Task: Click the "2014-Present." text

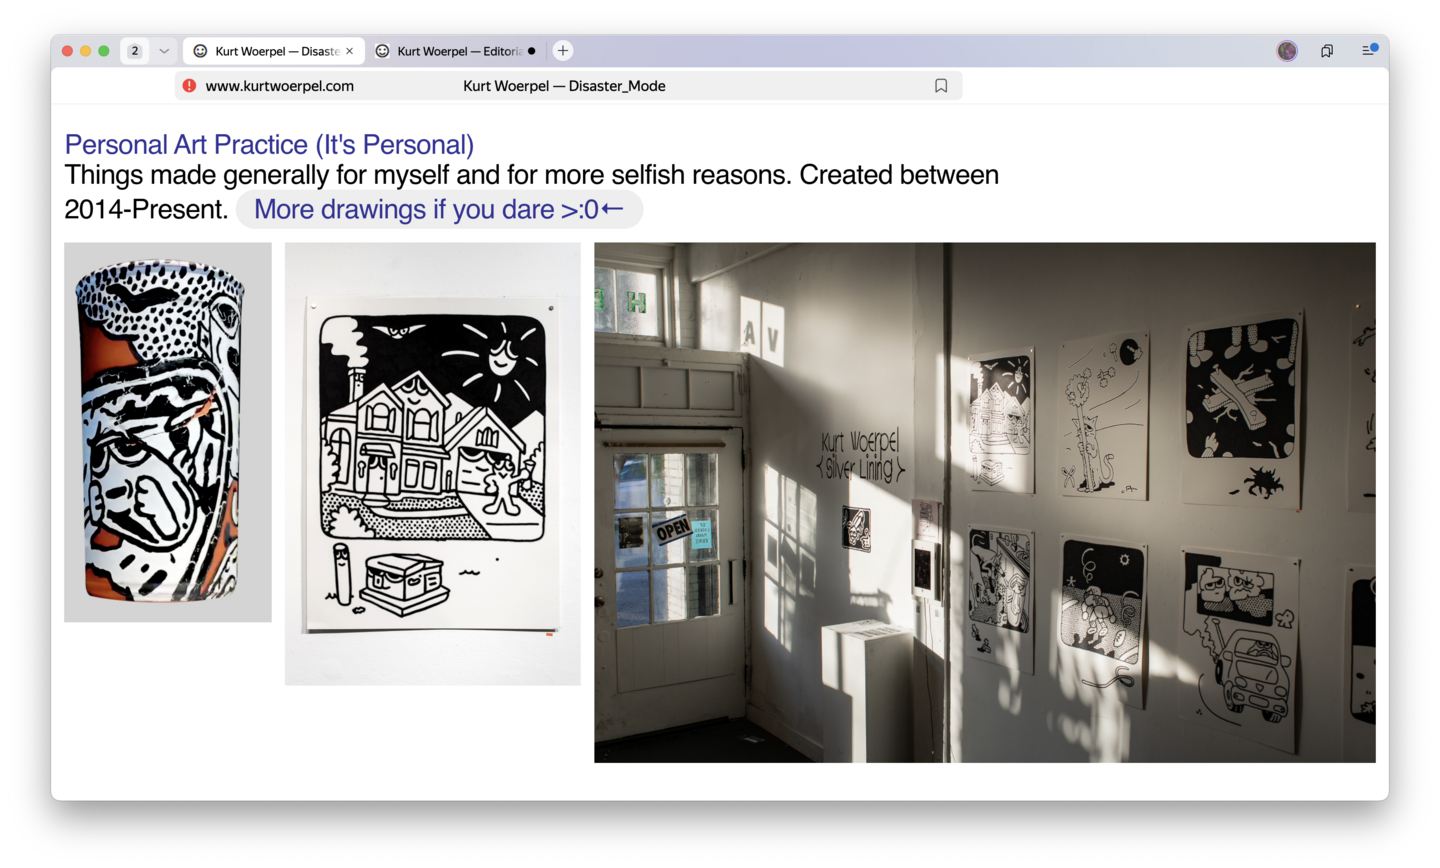Action: [x=146, y=209]
